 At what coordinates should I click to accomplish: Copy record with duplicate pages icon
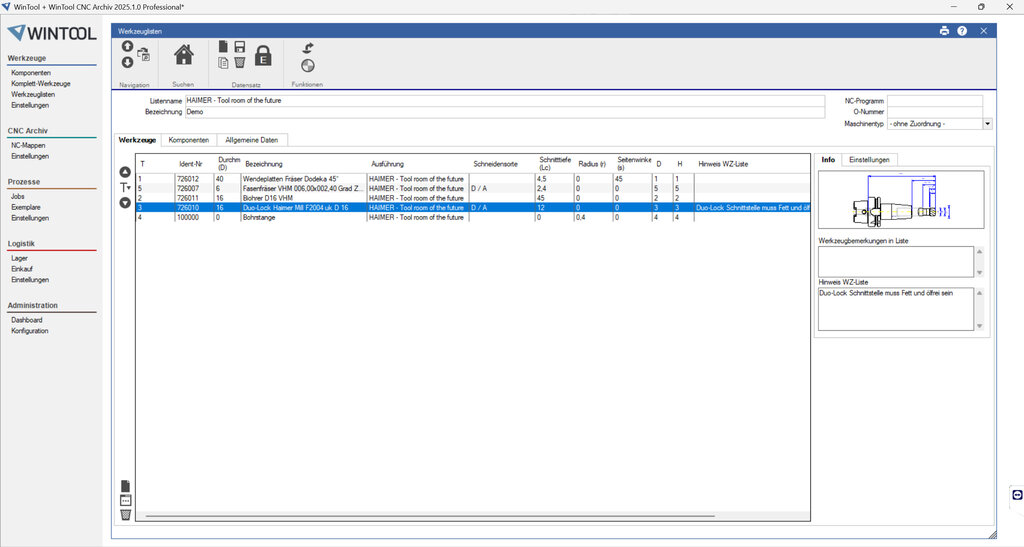[223, 63]
